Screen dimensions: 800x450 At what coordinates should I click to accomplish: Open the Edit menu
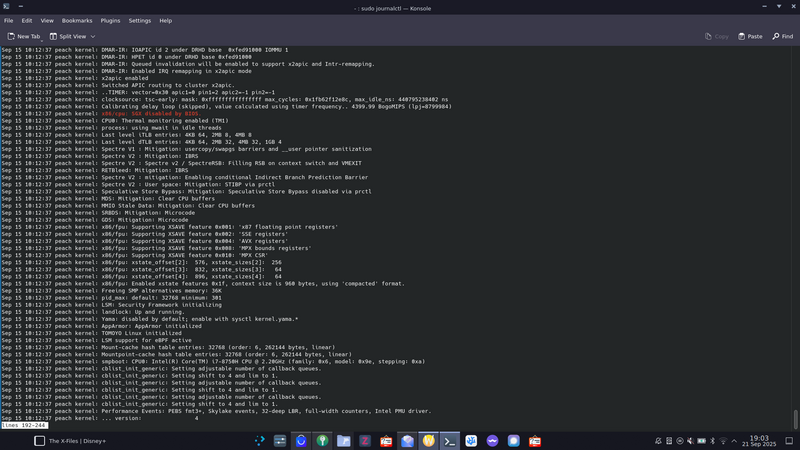pos(27,20)
